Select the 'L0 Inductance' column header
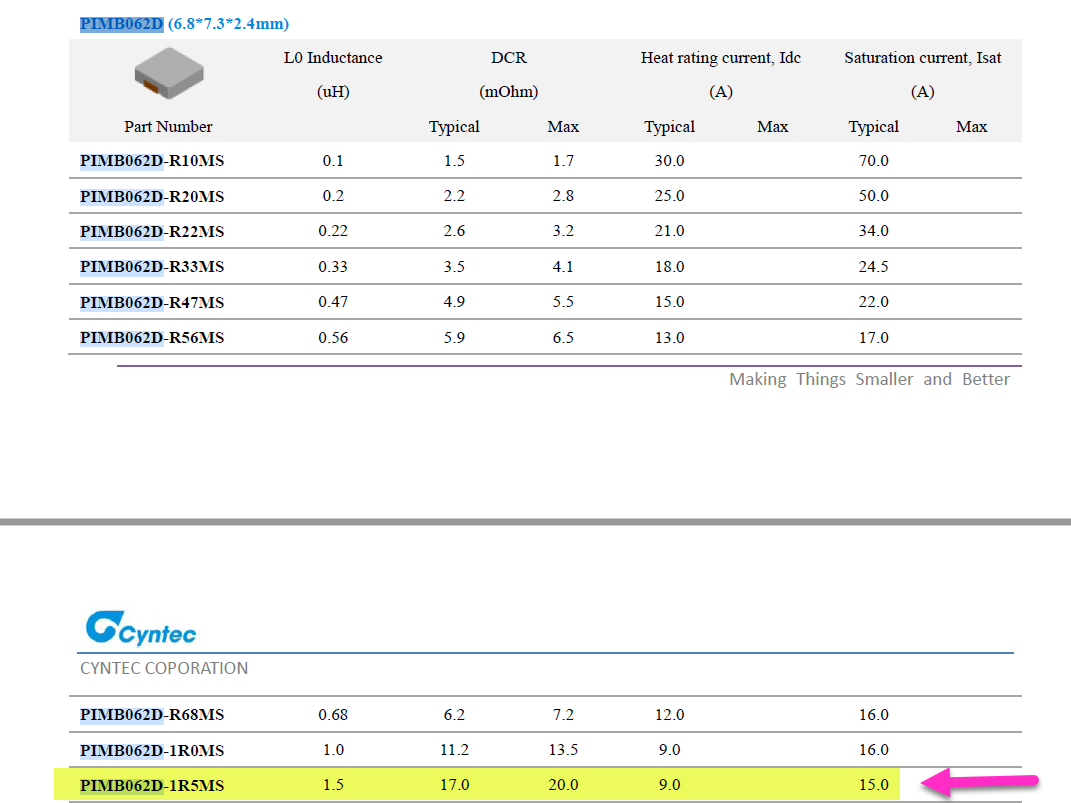 [333, 58]
